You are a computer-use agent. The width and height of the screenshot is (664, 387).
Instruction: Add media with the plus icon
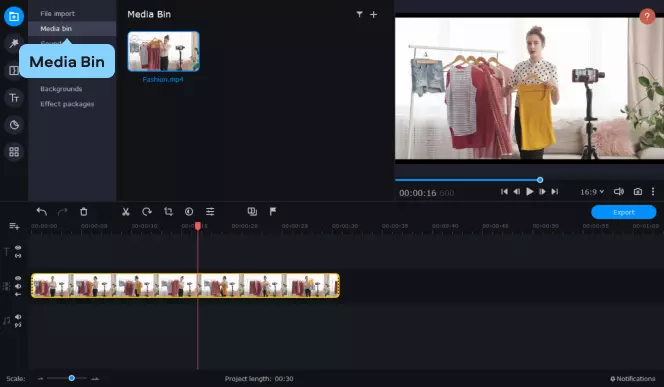pyautogui.click(x=374, y=14)
